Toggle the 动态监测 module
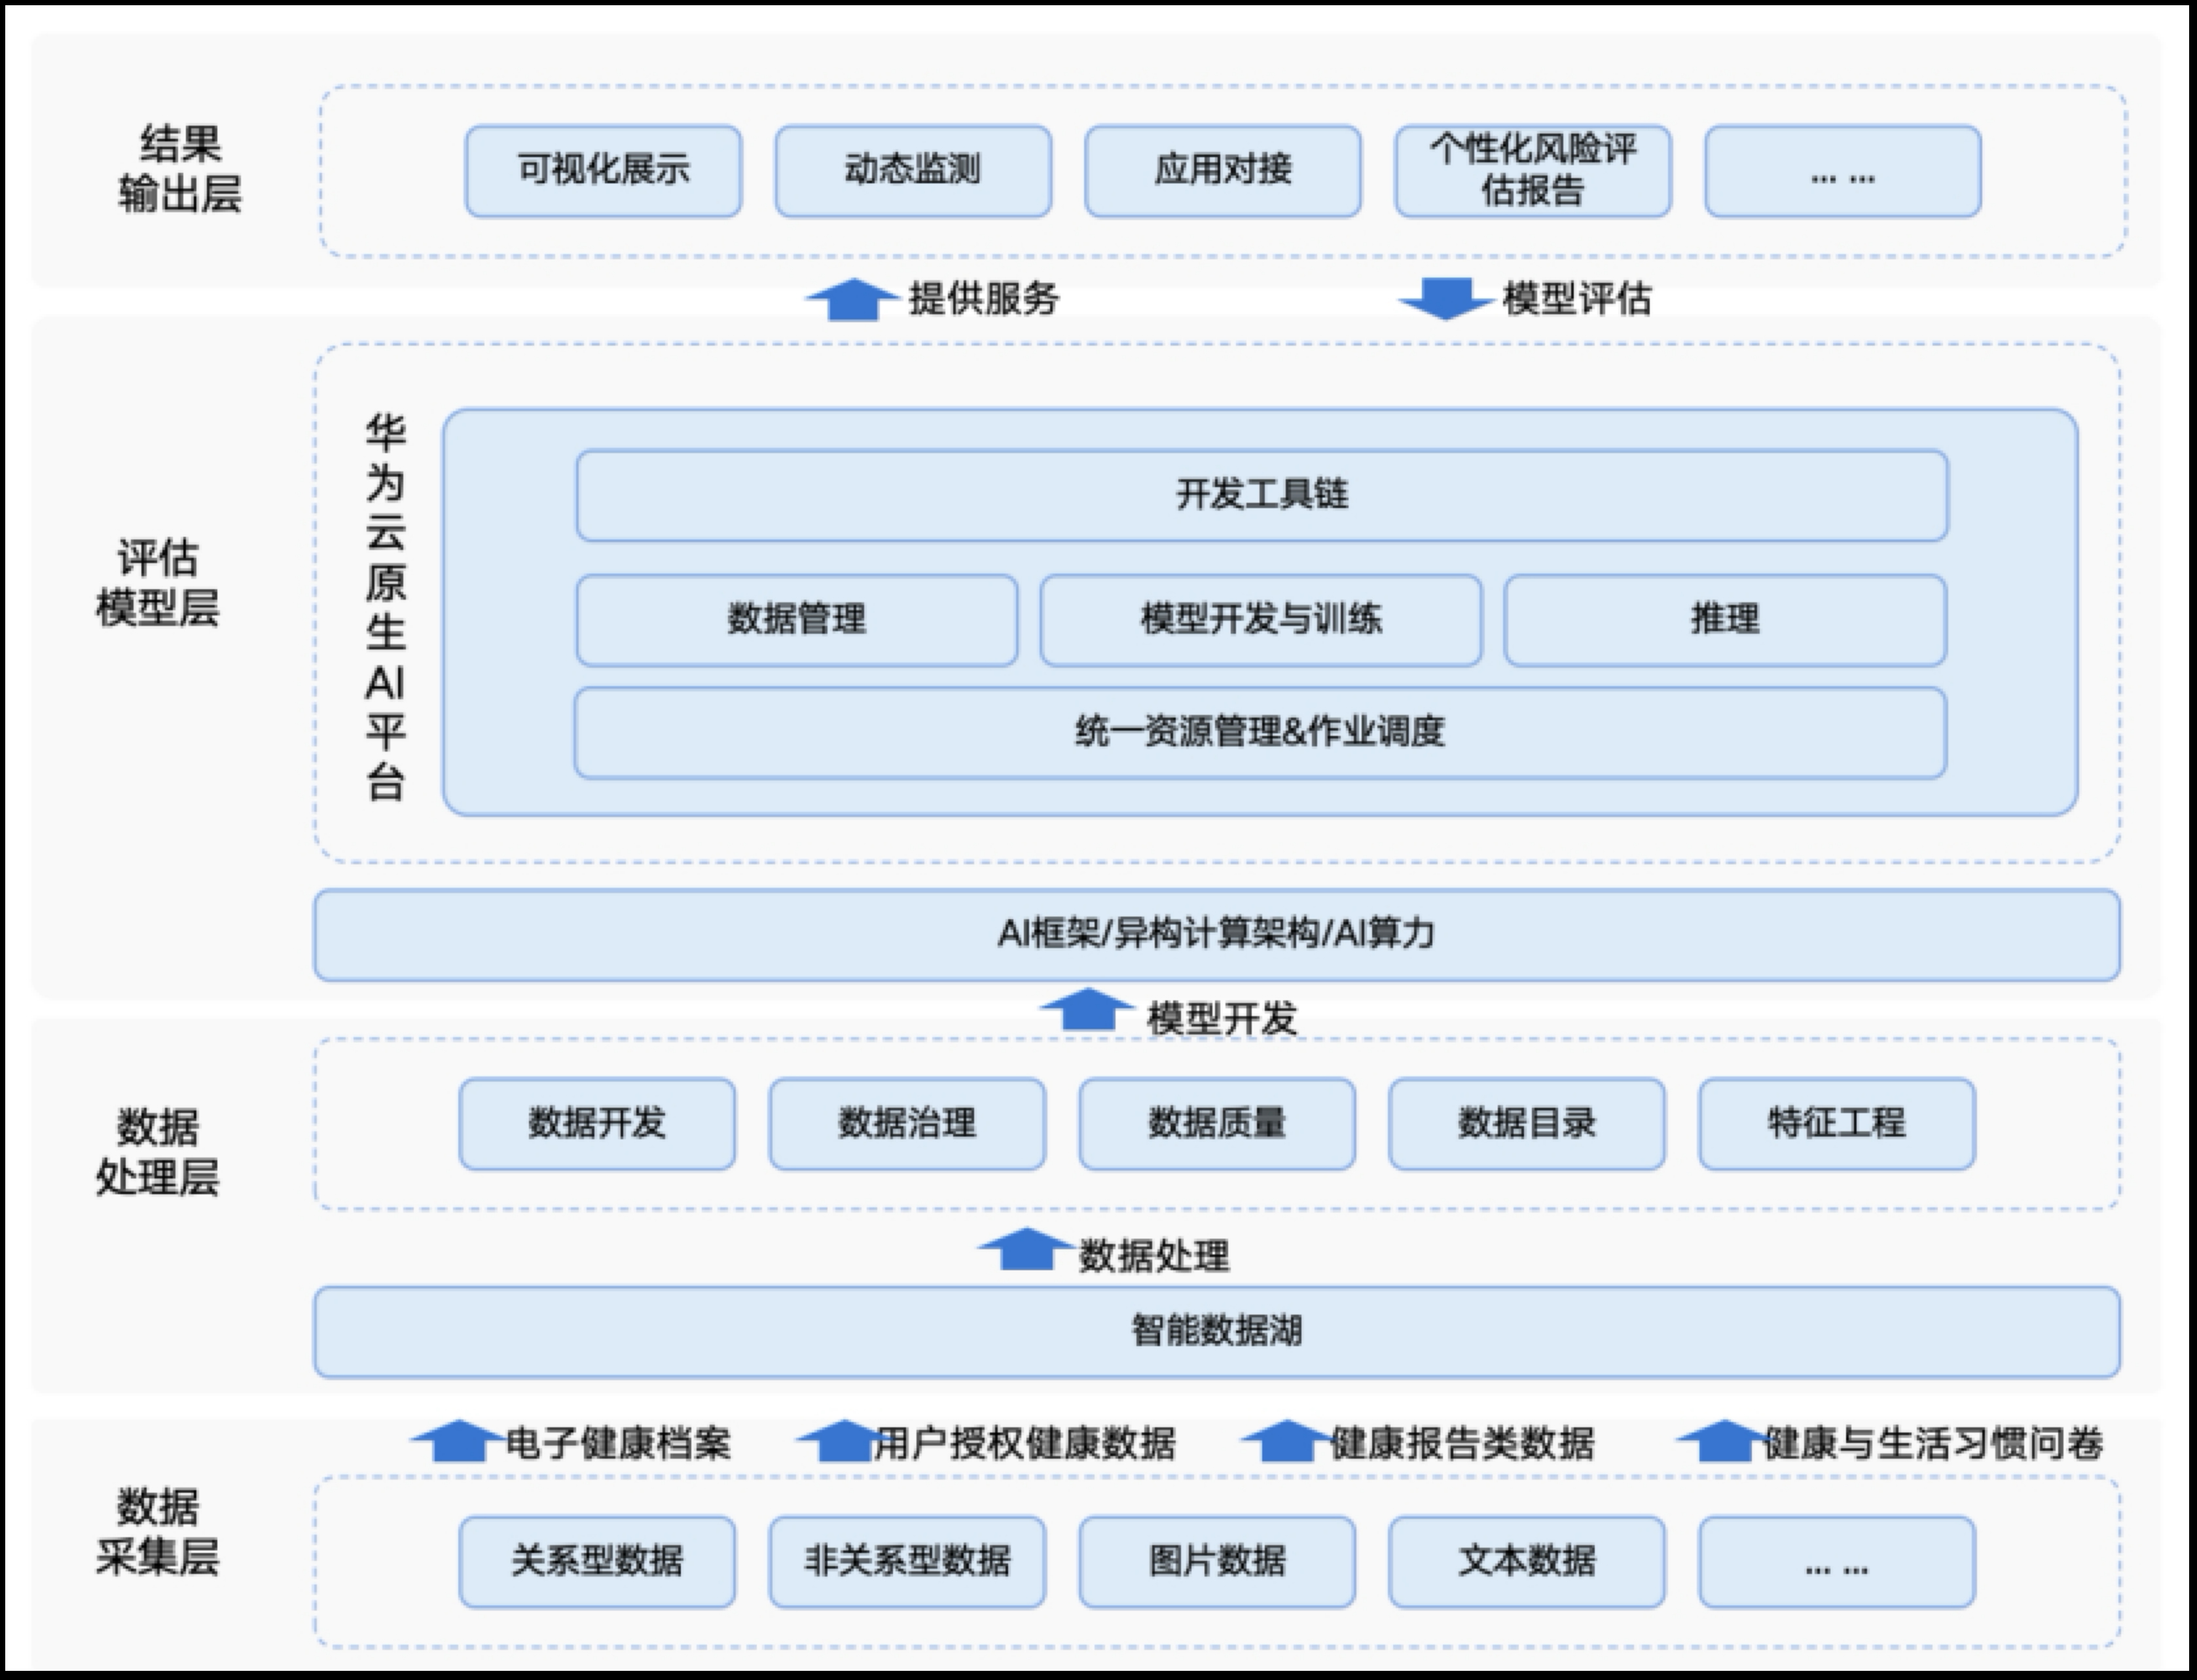 pyautogui.click(x=913, y=170)
